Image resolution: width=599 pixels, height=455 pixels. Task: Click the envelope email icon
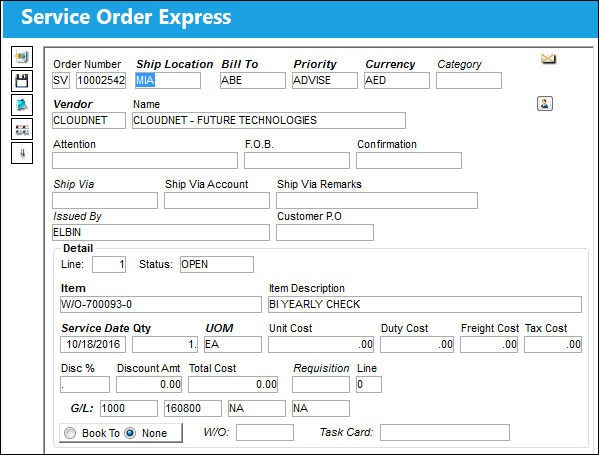(548, 58)
